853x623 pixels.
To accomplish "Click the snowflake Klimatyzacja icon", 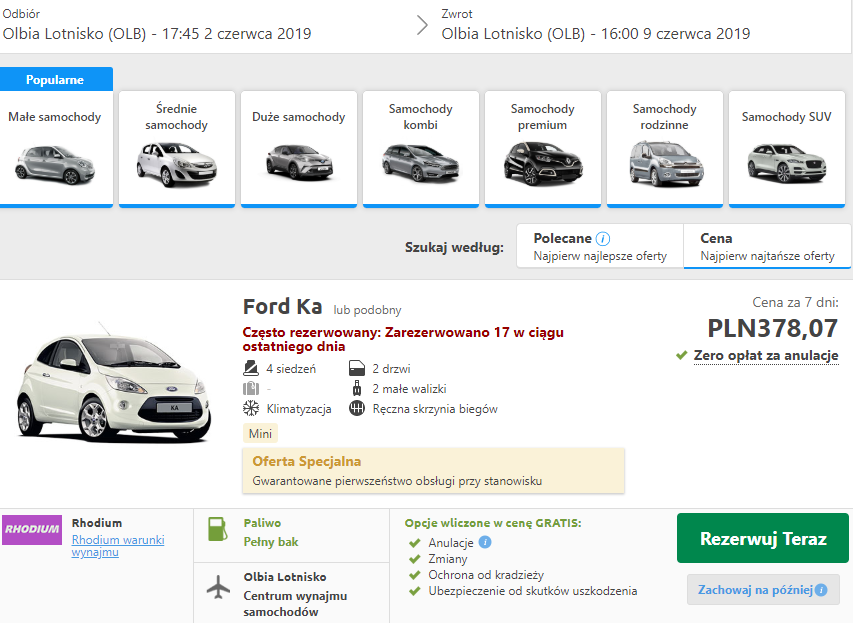I will (251, 409).
